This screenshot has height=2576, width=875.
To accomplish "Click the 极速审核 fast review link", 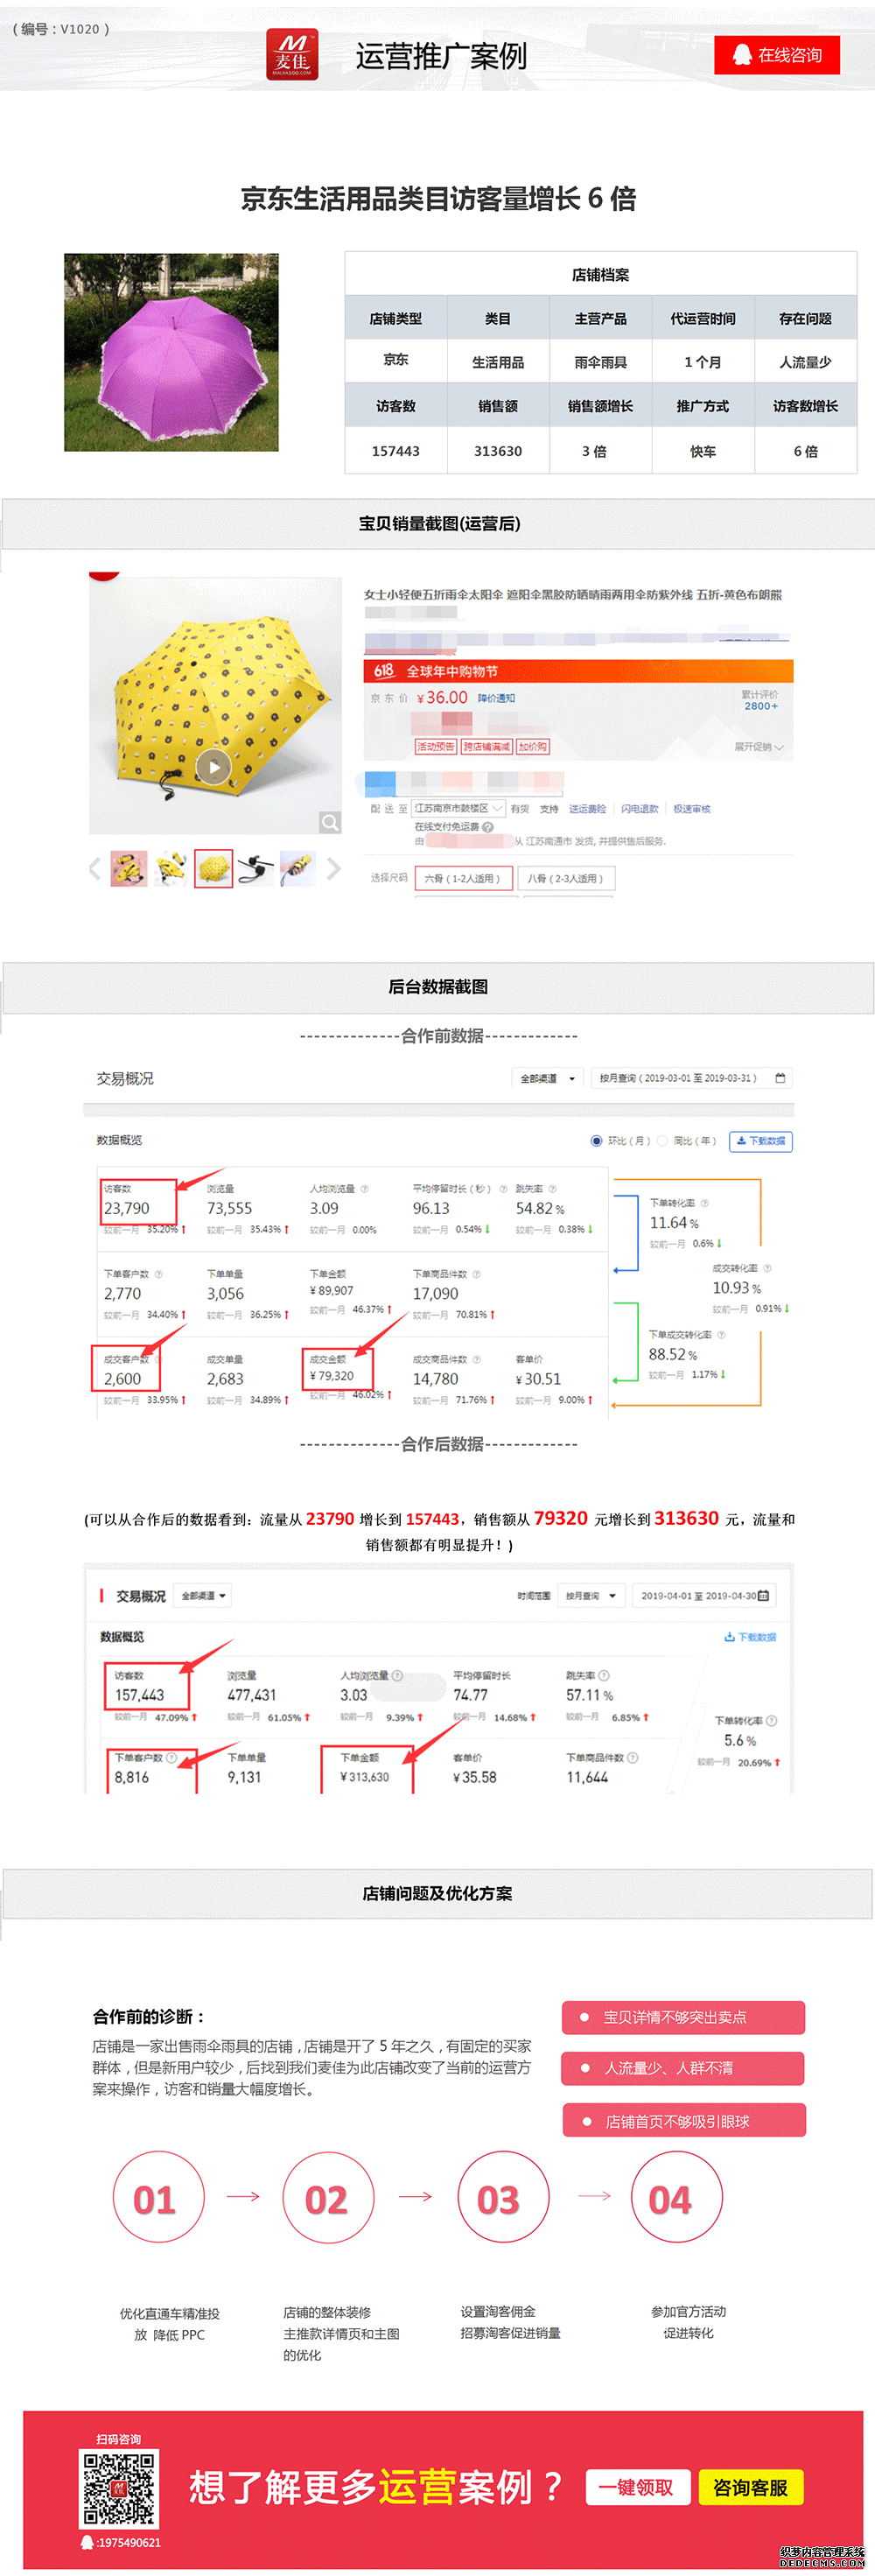I will pyautogui.click(x=692, y=809).
